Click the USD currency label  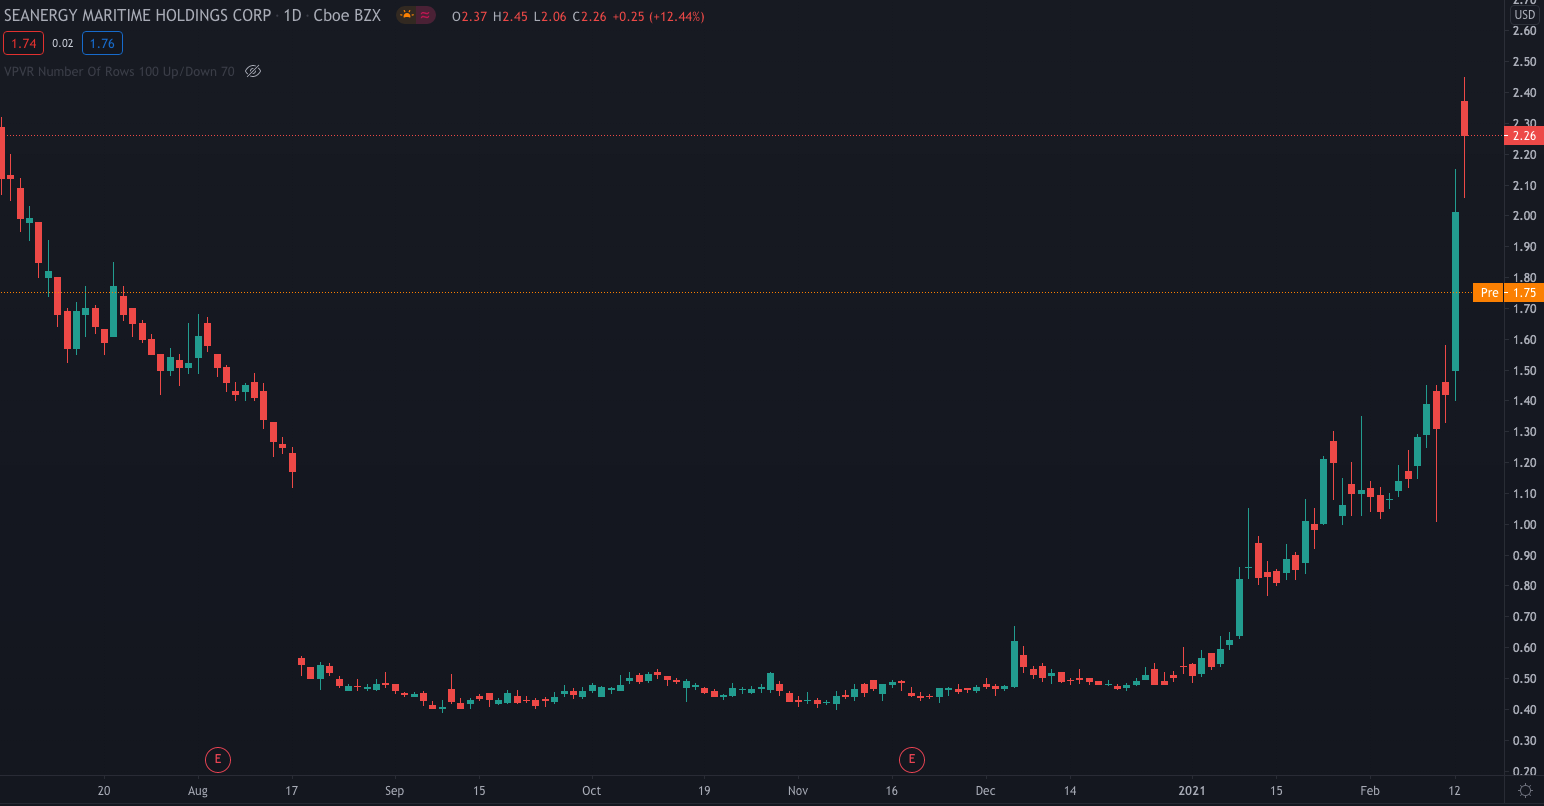click(1524, 14)
